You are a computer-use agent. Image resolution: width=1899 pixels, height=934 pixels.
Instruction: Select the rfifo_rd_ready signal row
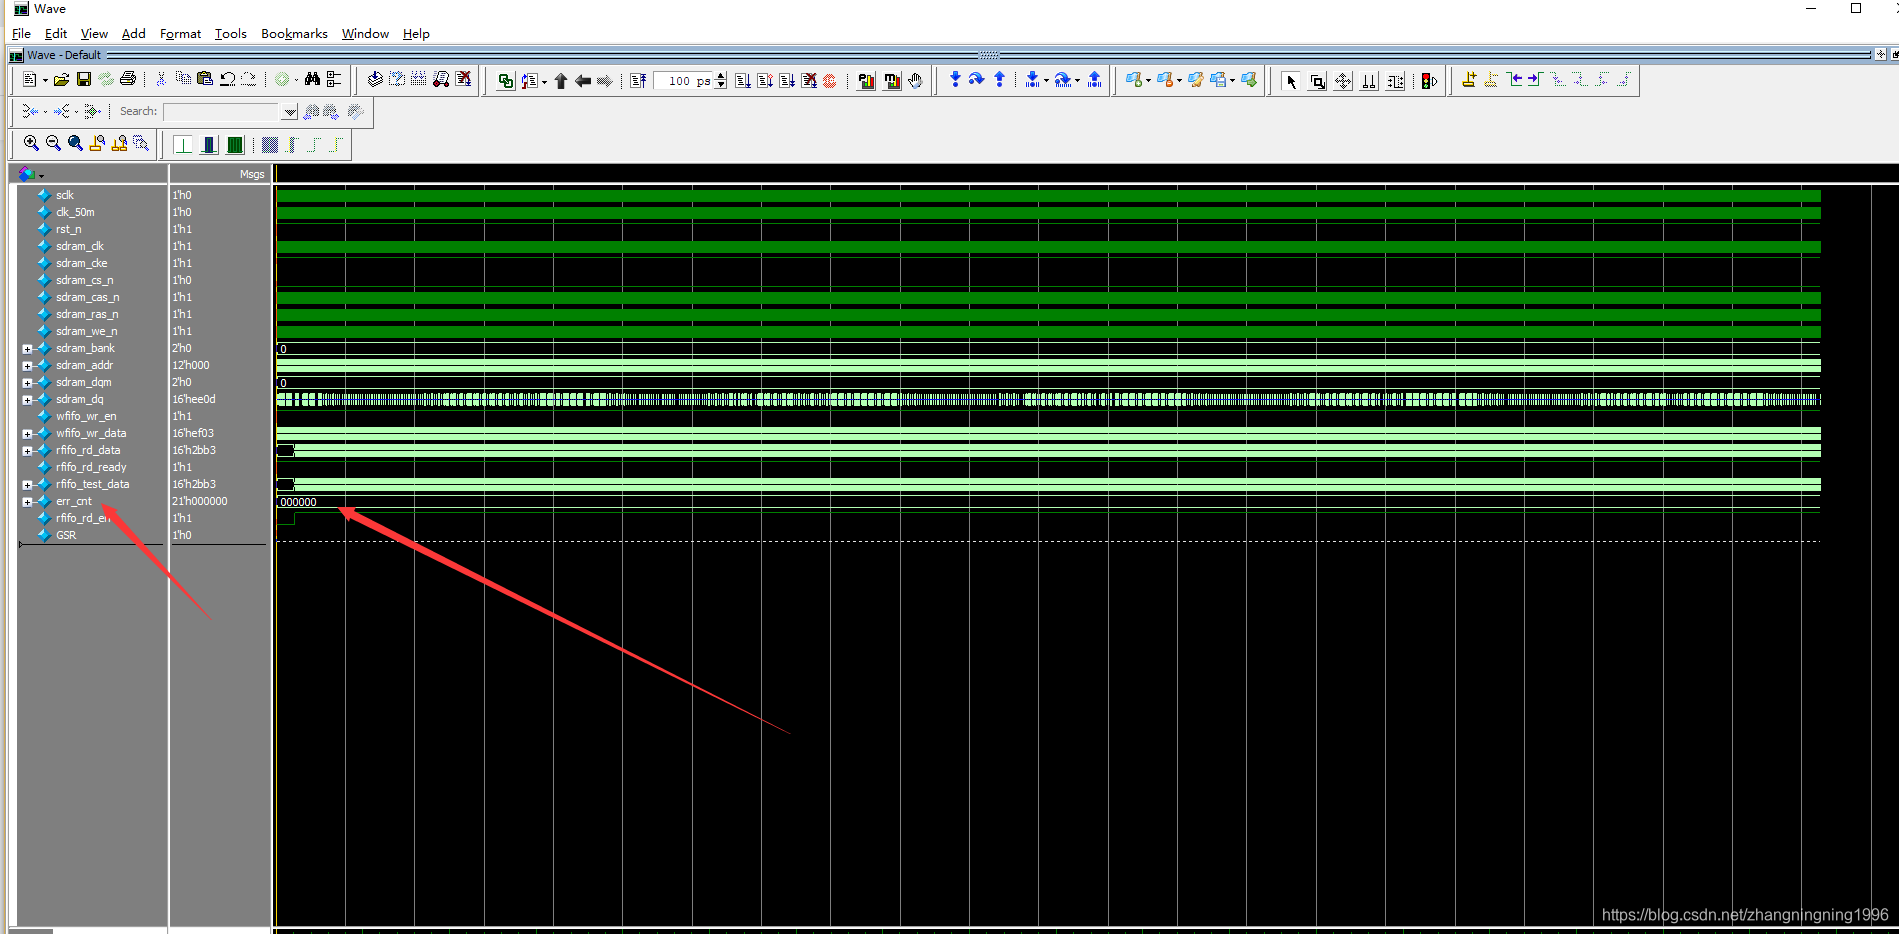(x=91, y=467)
